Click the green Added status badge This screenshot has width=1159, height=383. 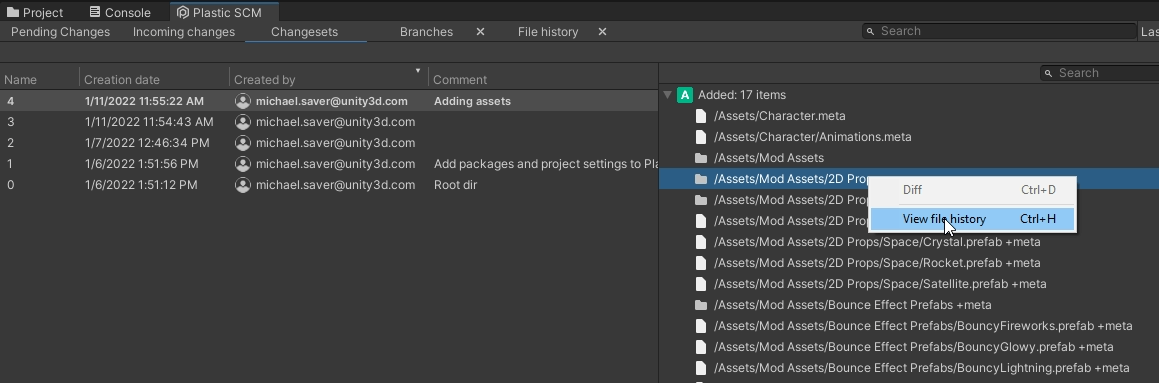(x=685, y=95)
